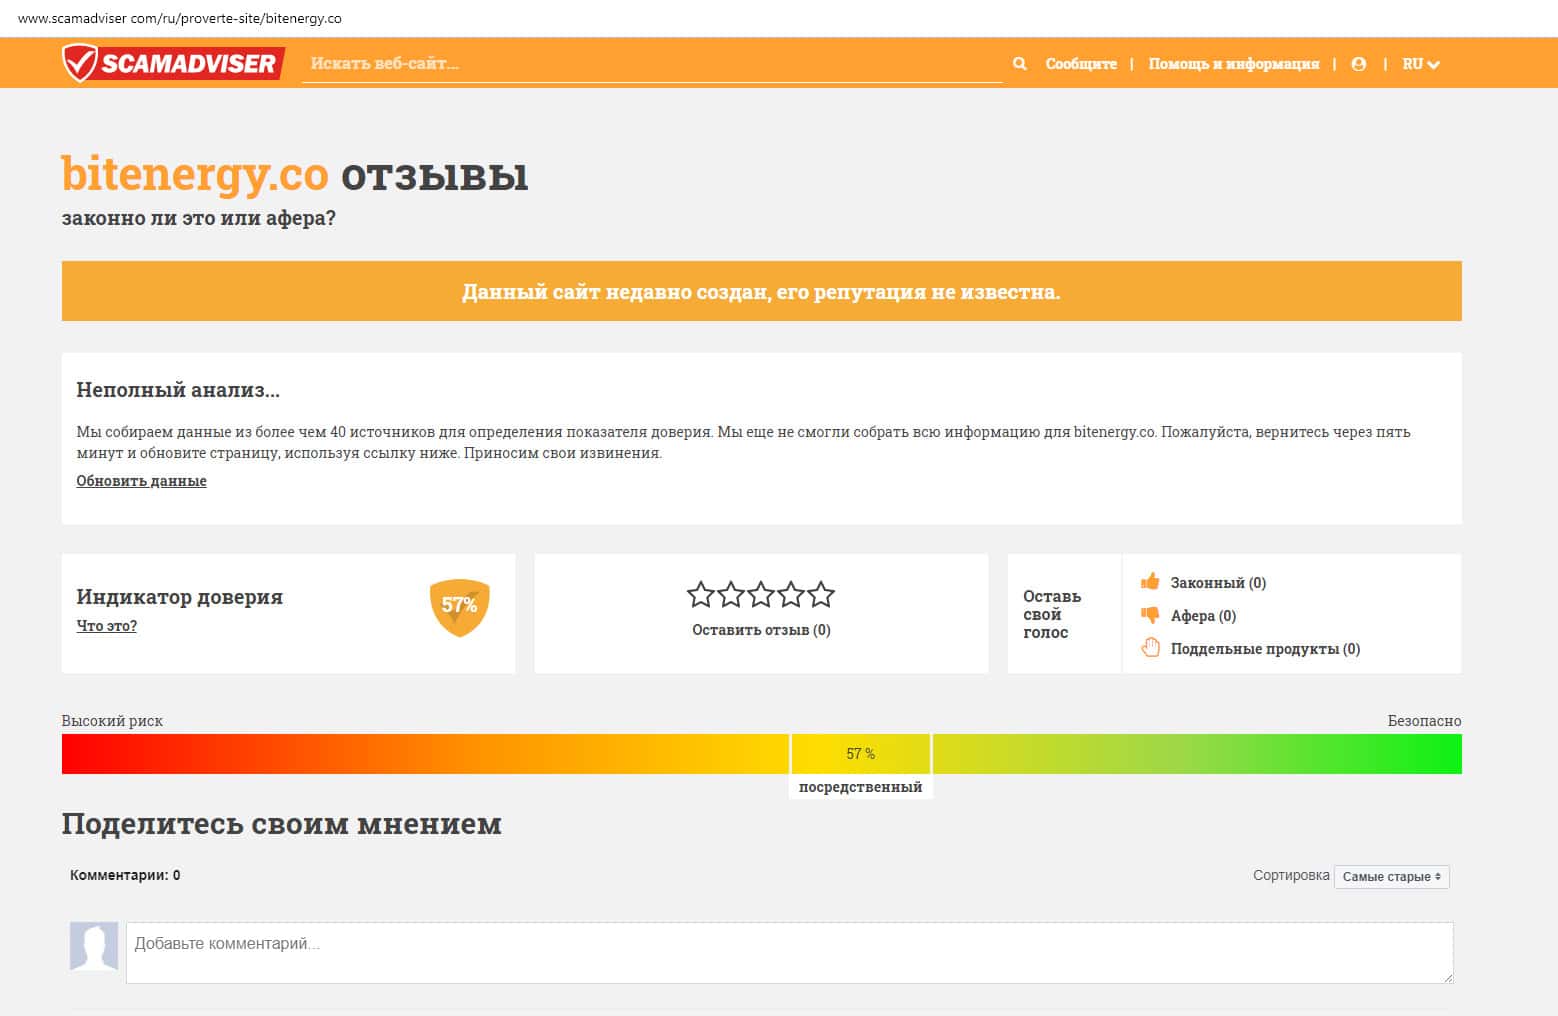Click the Поделитесь своим мнением heading
The image size is (1558, 1016).
(282, 824)
